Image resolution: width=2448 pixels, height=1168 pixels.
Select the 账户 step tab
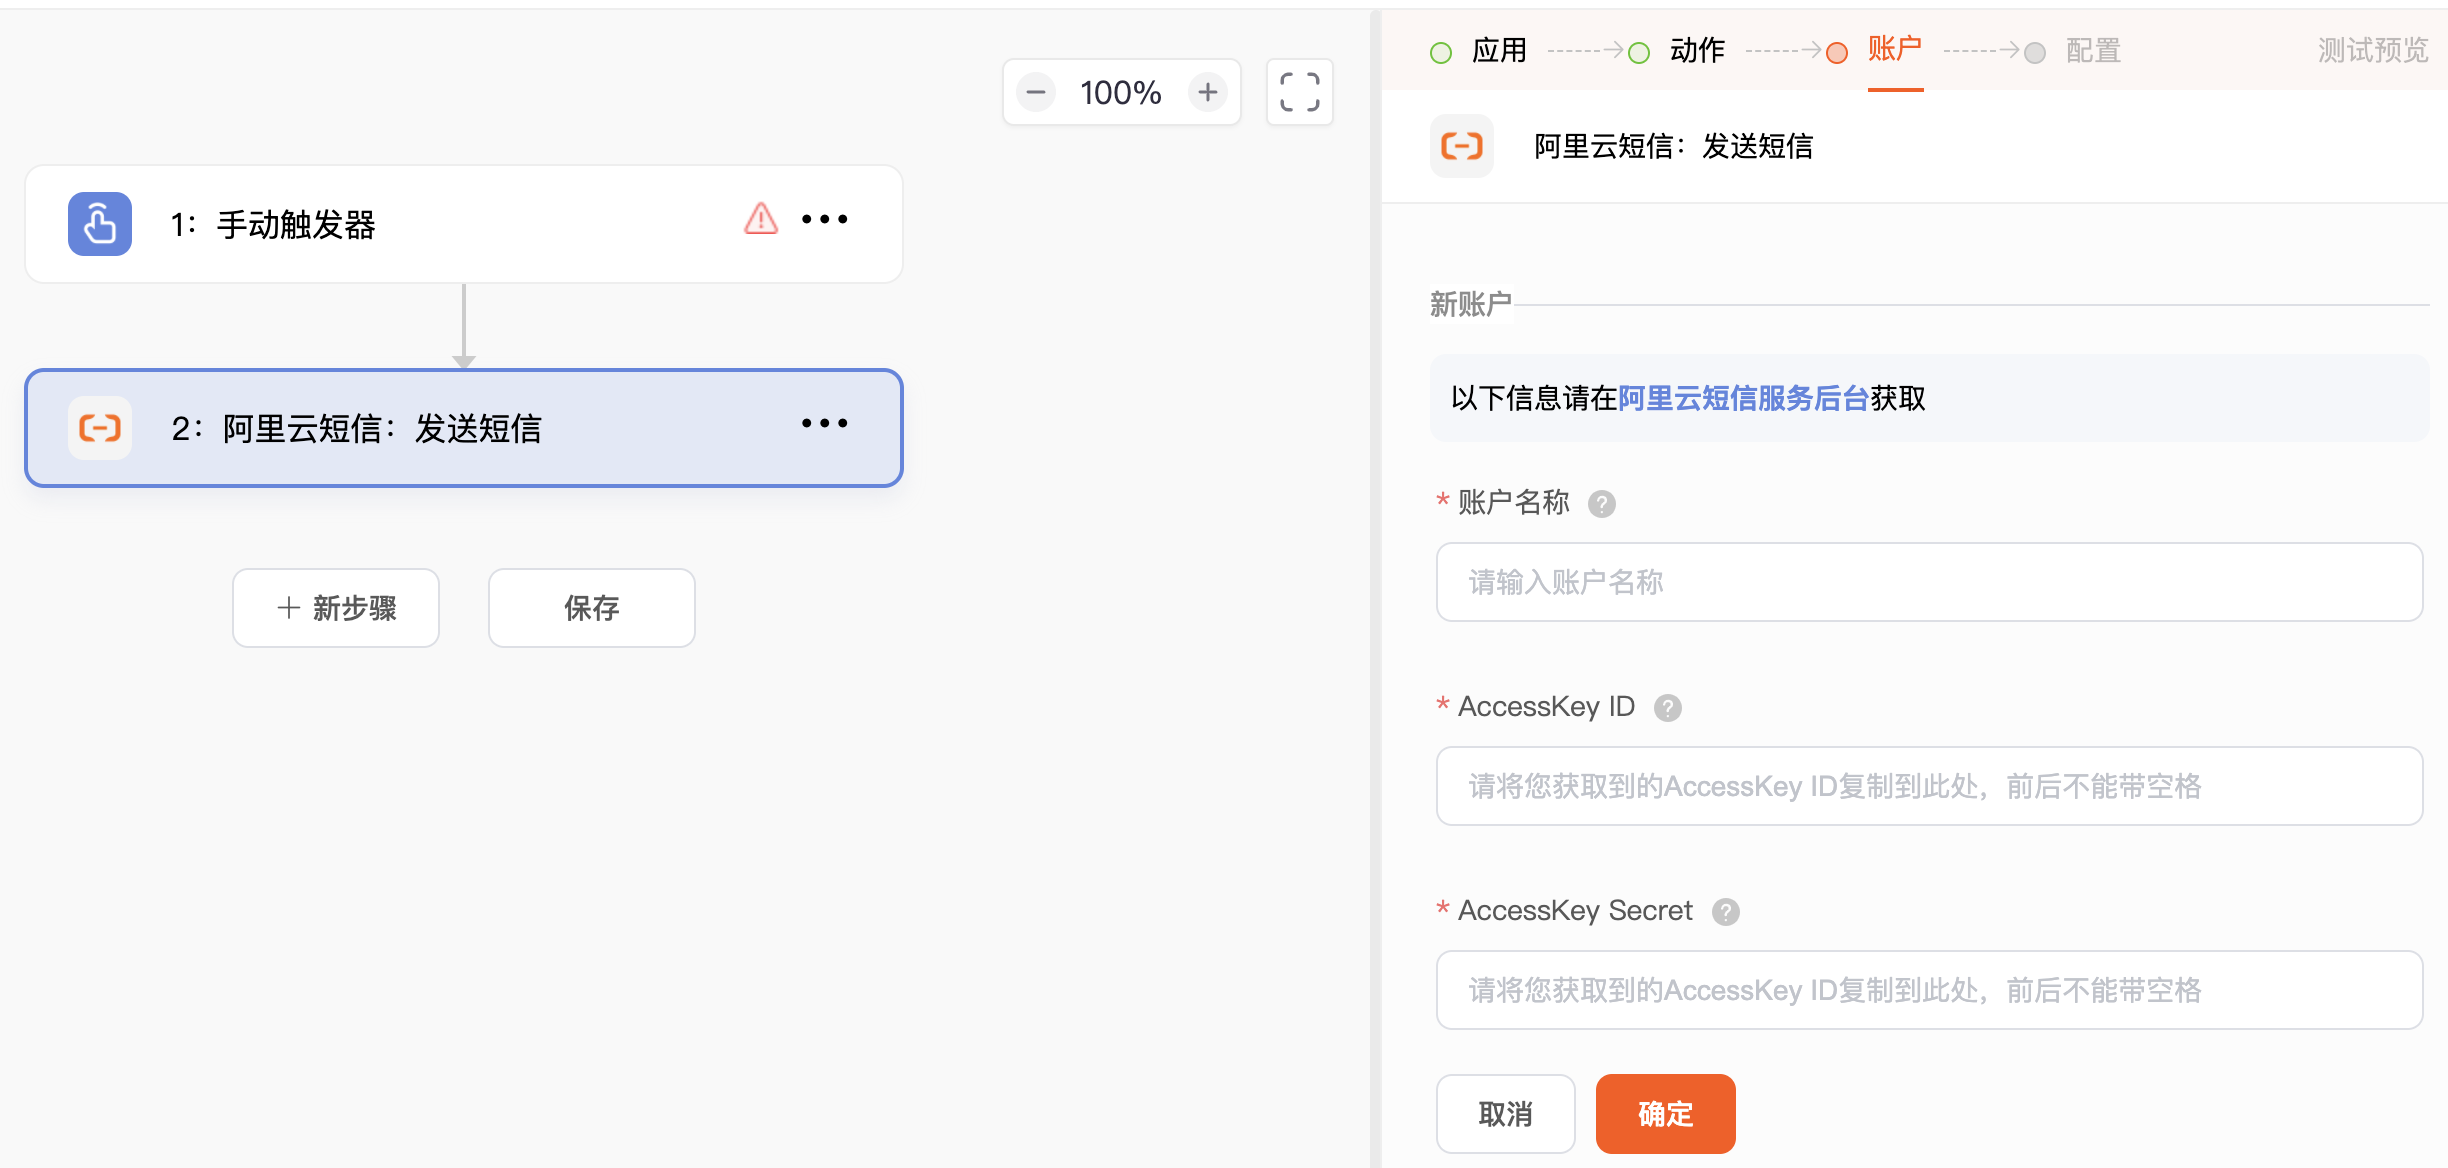1895,49
